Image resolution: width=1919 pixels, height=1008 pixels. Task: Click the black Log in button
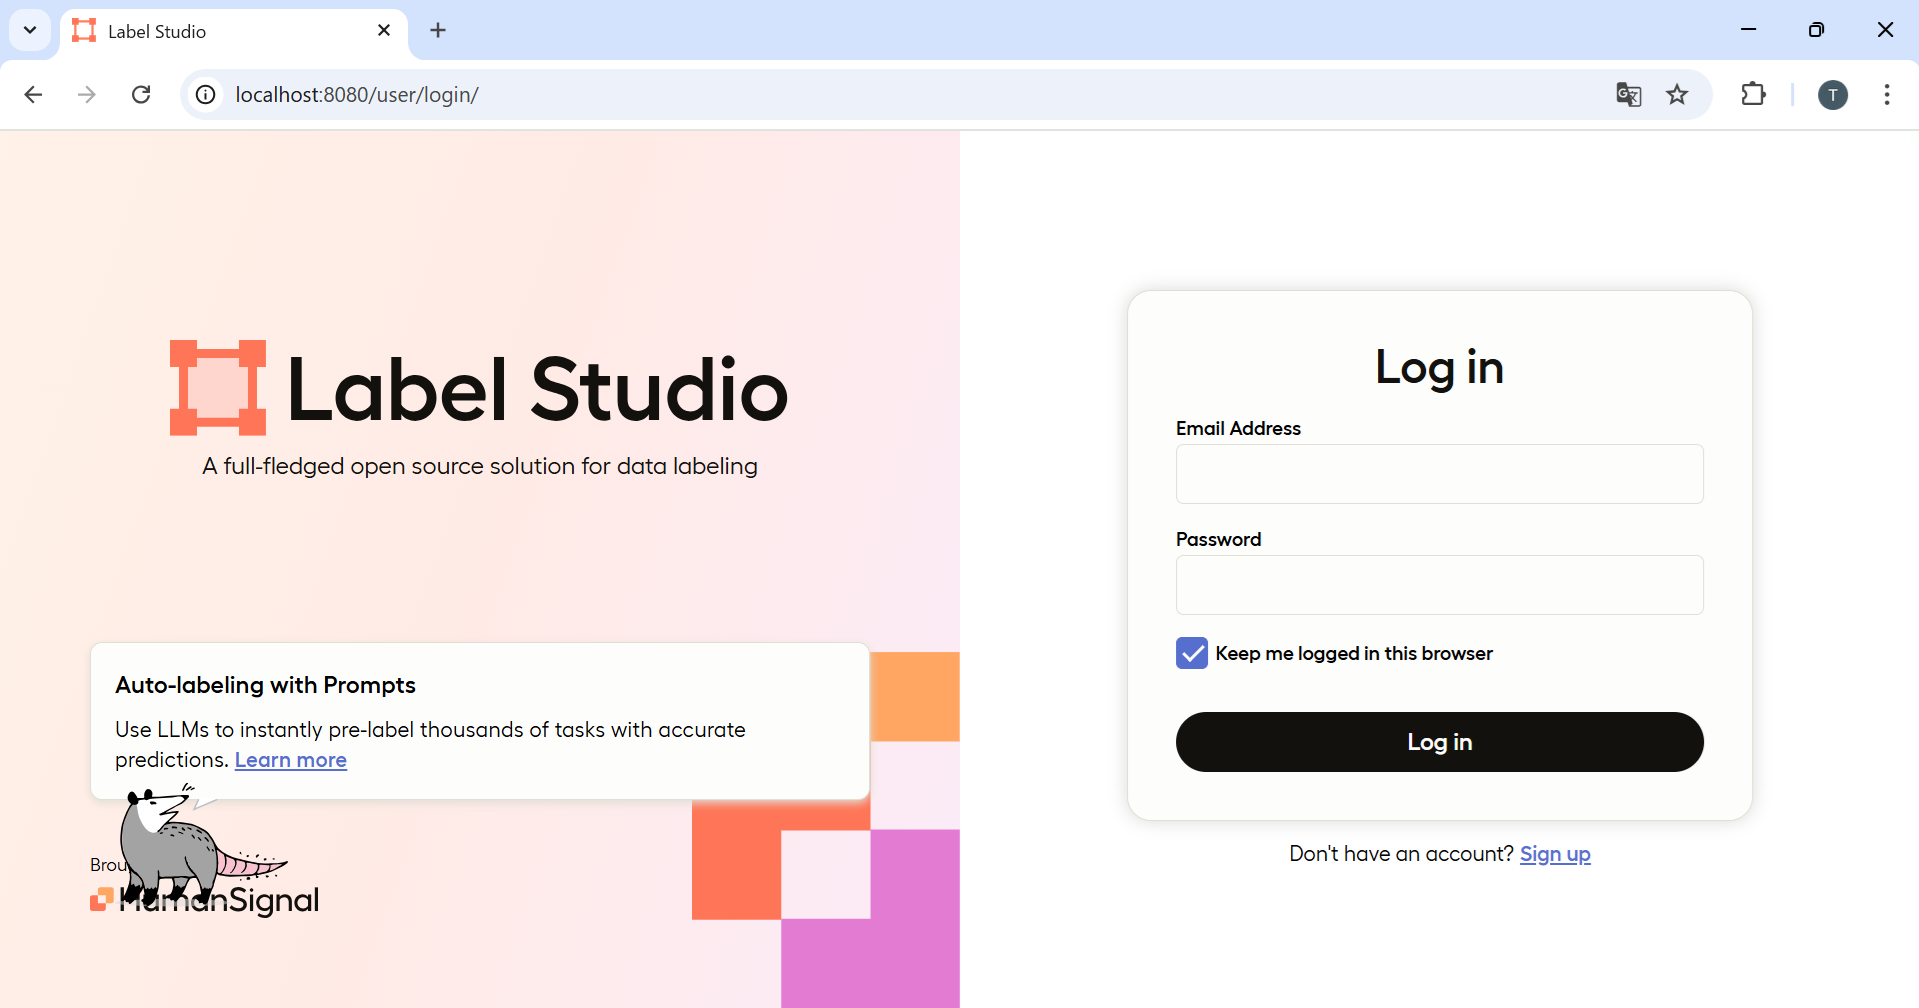pyautogui.click(x=1439, y=742)
